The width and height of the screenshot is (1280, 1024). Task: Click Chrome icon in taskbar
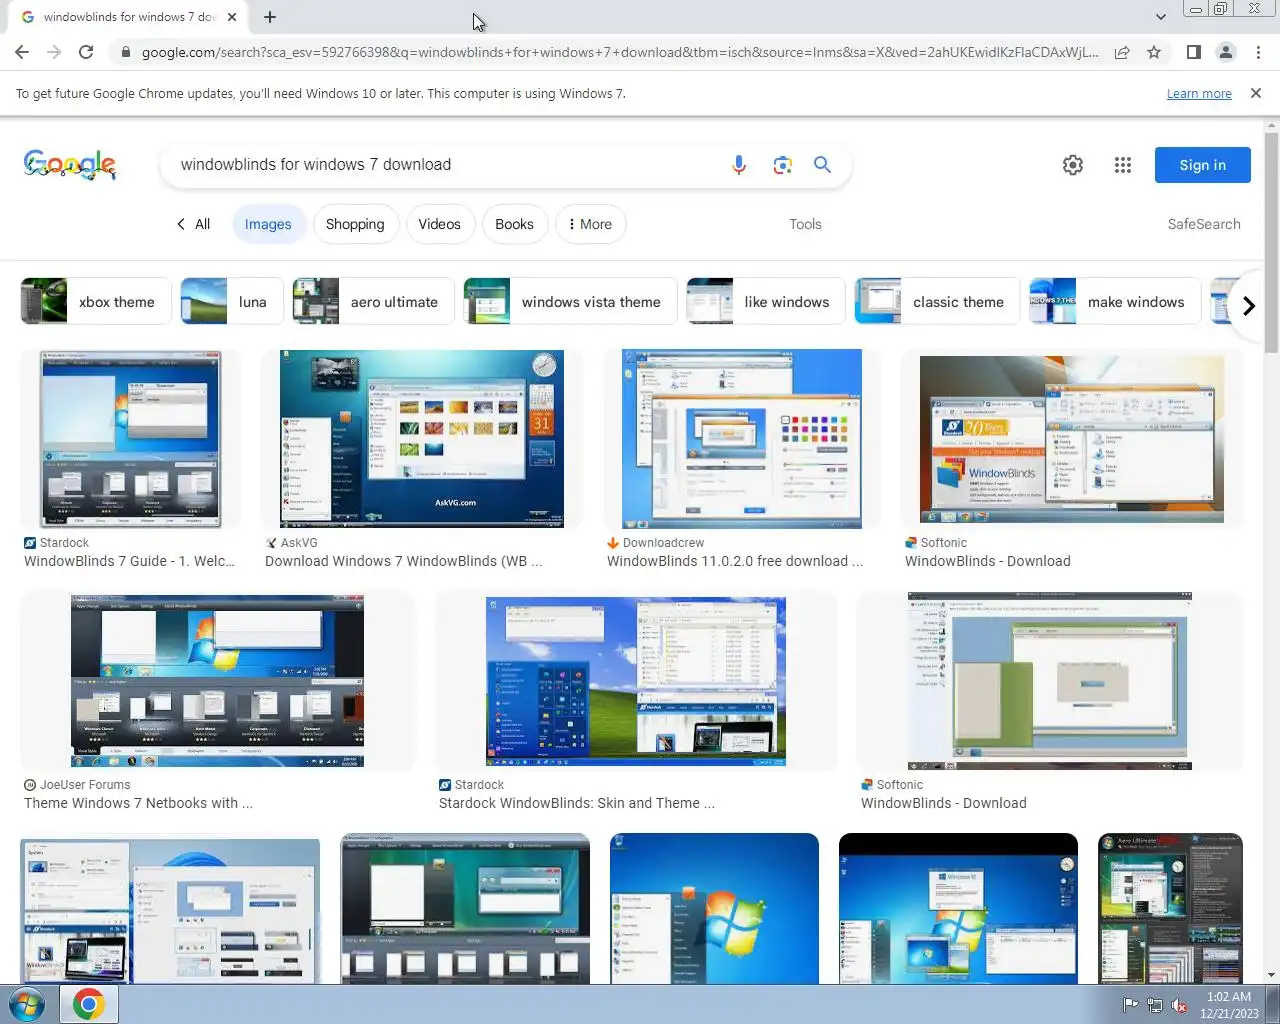click(x=88, y=1004)
